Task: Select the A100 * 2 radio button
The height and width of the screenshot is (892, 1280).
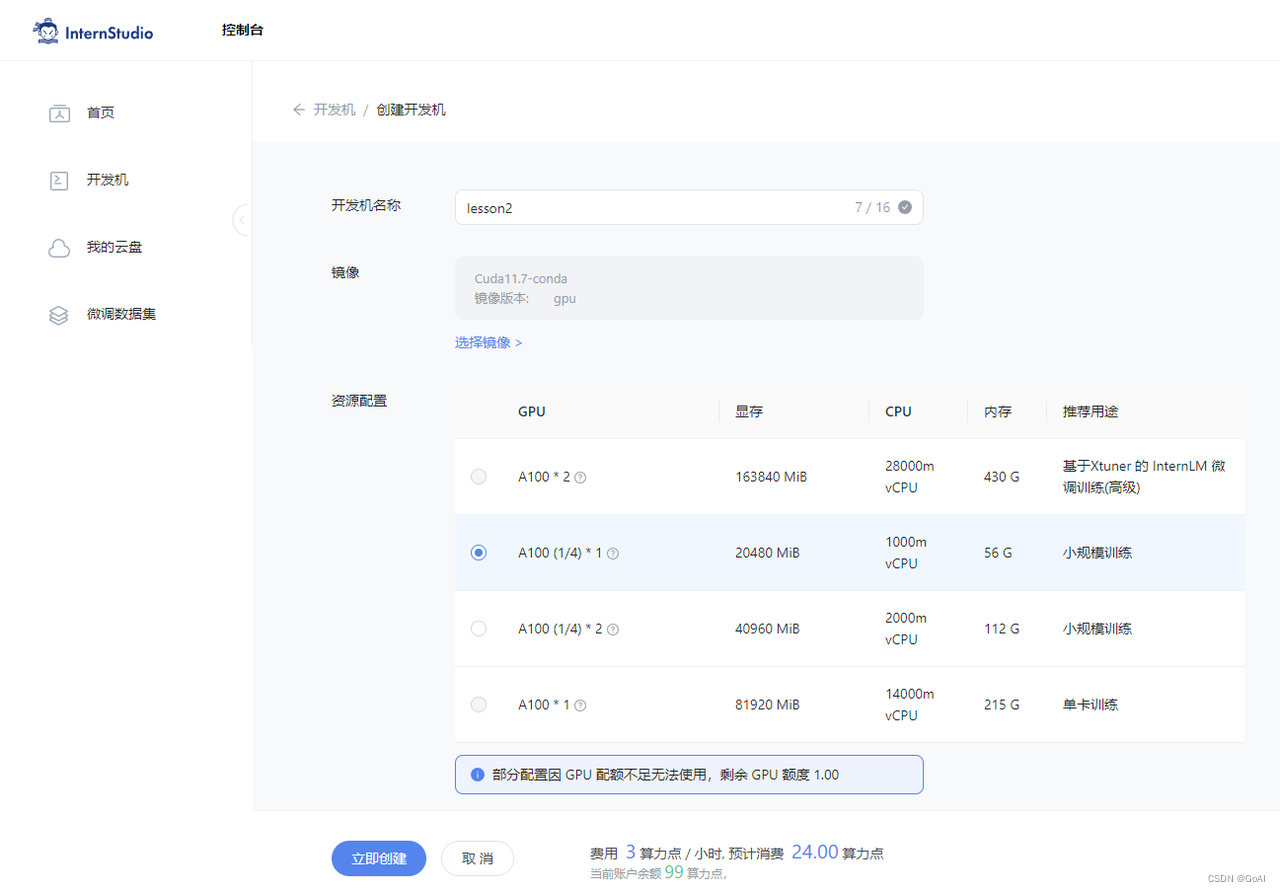Action: point(478,477)
